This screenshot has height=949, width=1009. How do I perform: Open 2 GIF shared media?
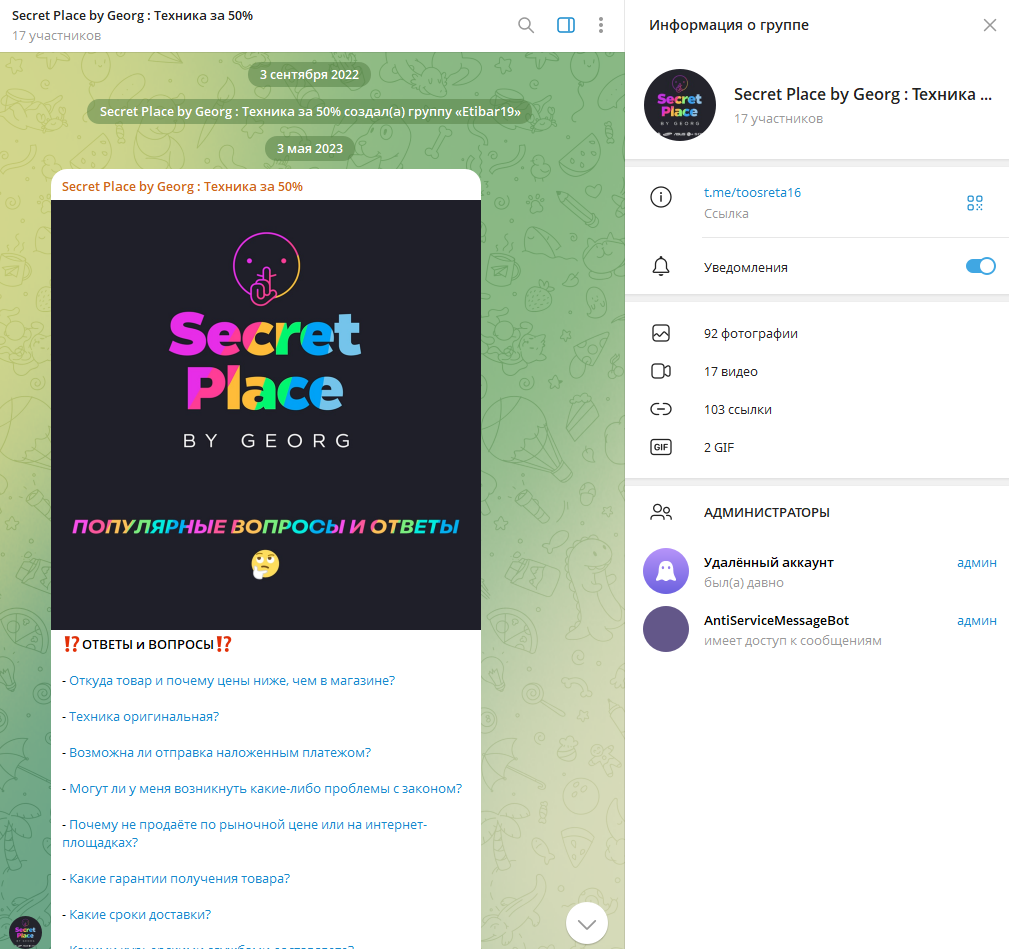pos(817,447)
